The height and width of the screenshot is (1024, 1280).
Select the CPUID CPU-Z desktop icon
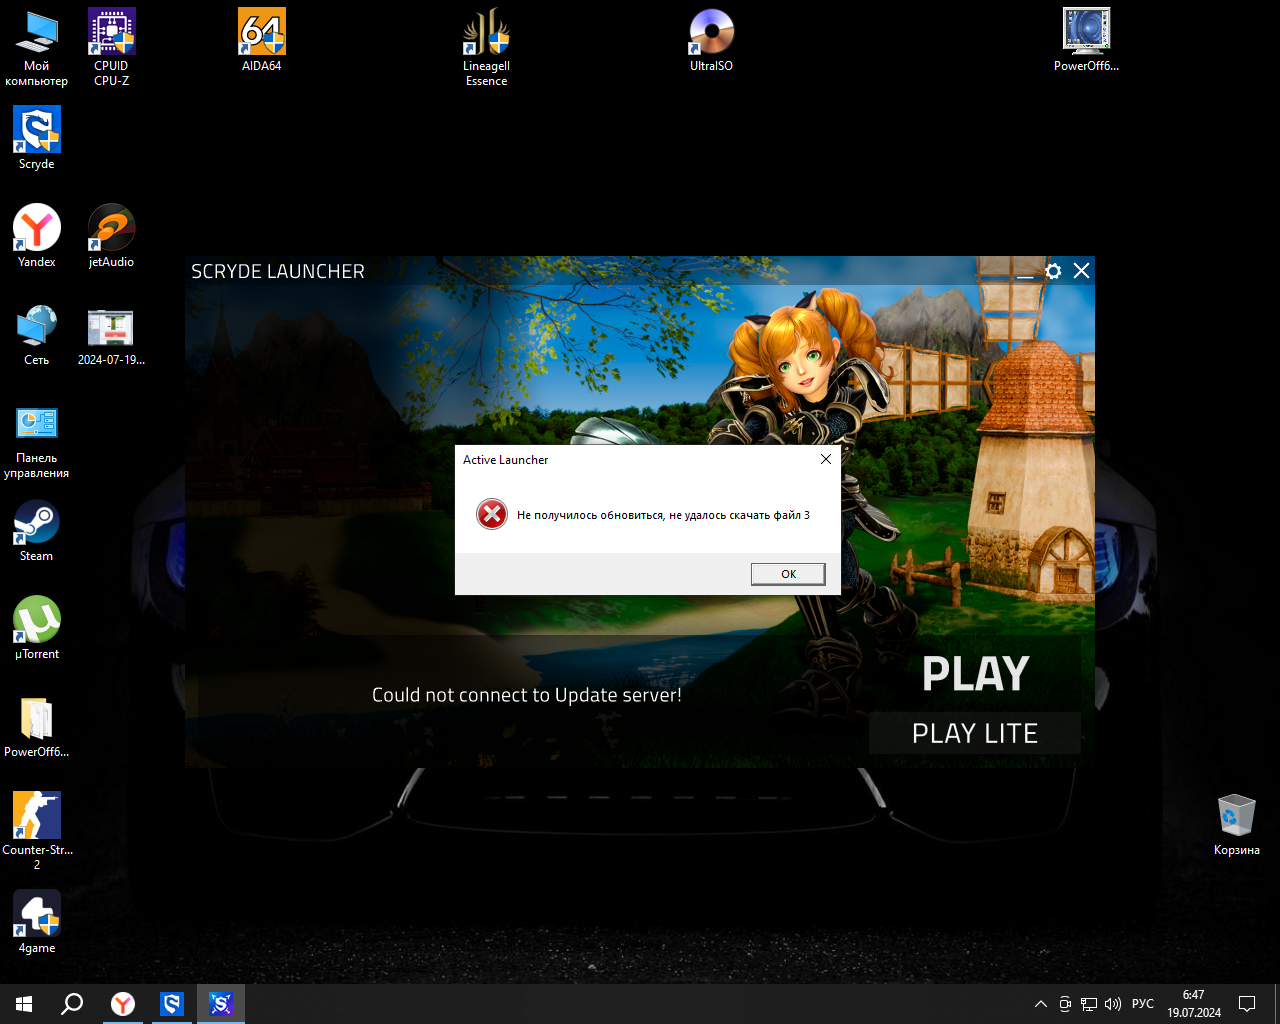coord(111,45)
